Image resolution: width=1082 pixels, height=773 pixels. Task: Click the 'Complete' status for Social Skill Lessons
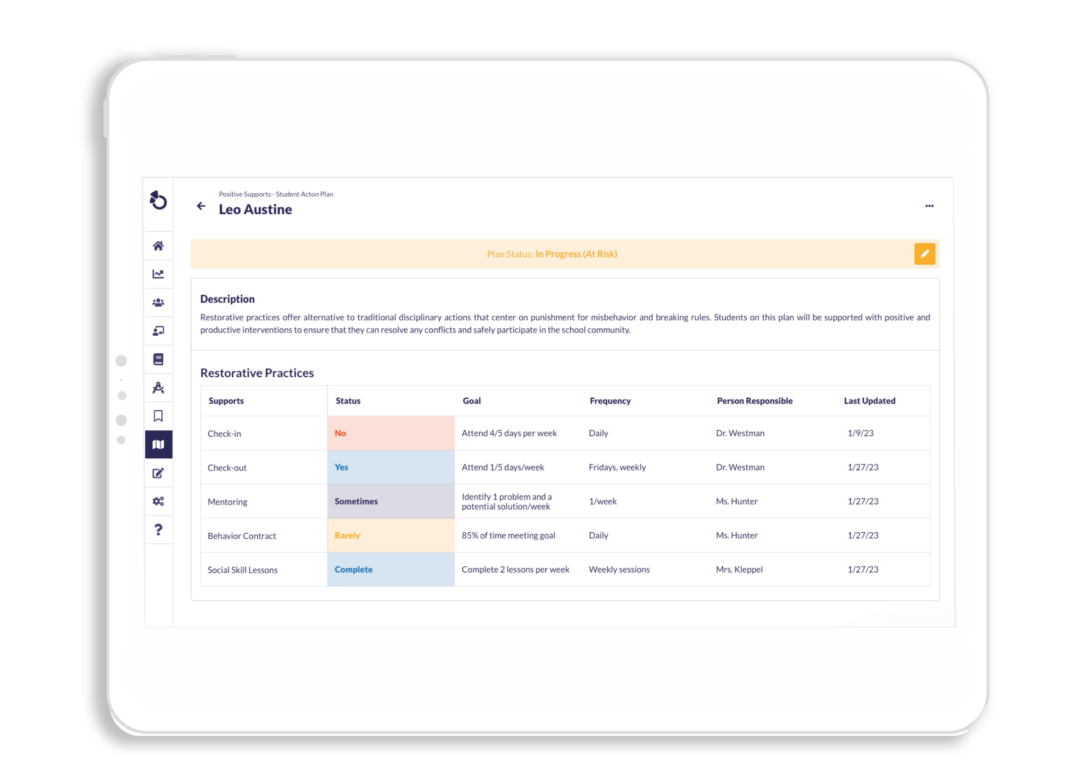tap(390, 570)
